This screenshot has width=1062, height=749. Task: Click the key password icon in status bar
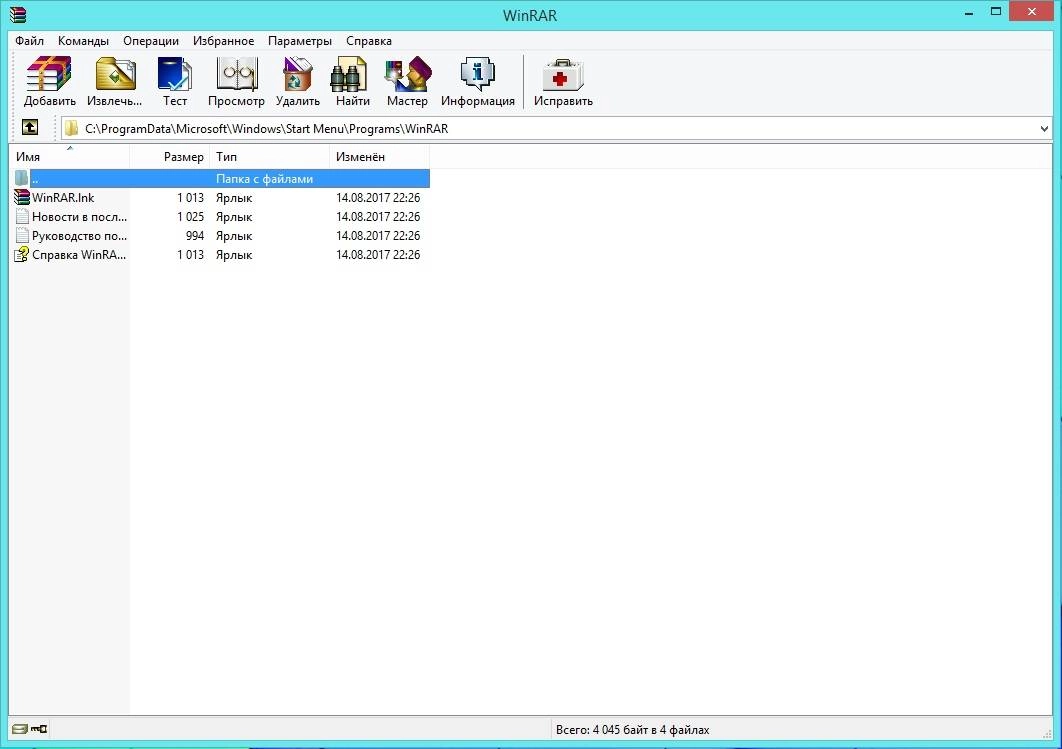tap(39, 729)
